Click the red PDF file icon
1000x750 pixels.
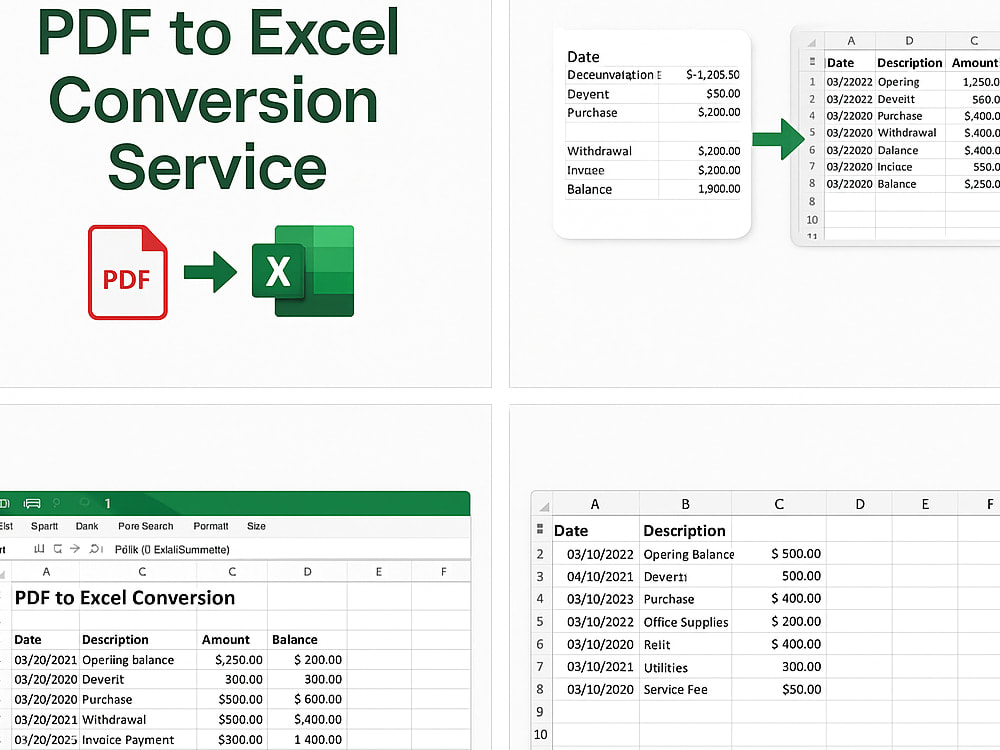point(128,272)
